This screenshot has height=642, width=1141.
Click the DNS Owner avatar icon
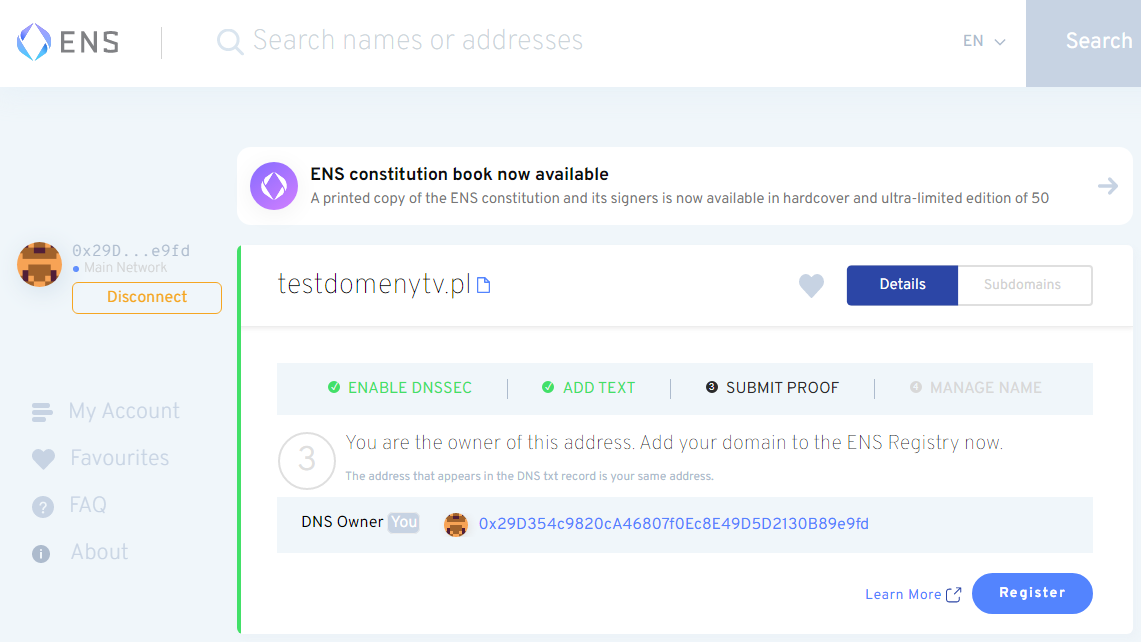(456, 525)
